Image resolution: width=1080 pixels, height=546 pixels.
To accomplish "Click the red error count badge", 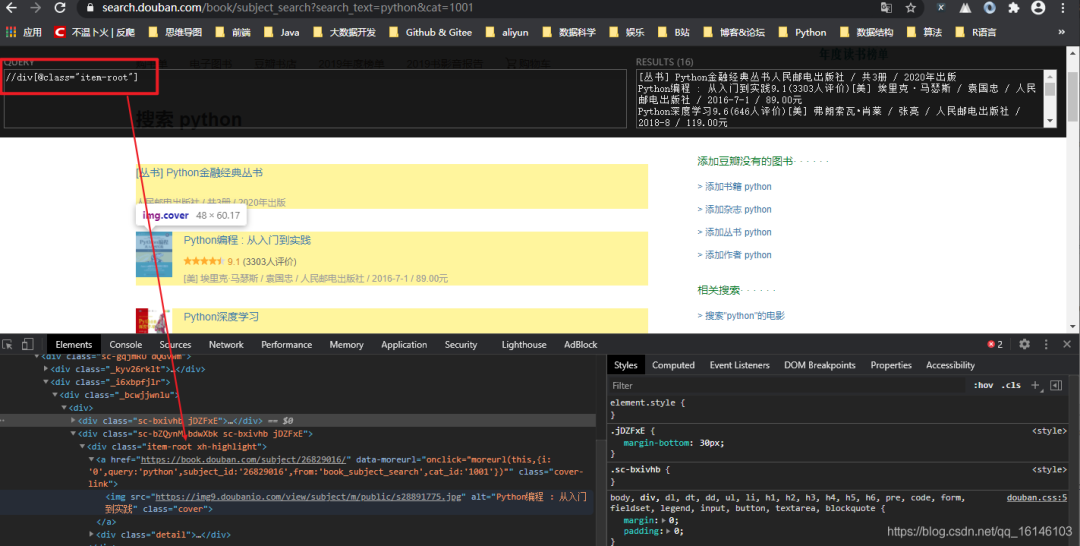I will (x=995, y=344).
